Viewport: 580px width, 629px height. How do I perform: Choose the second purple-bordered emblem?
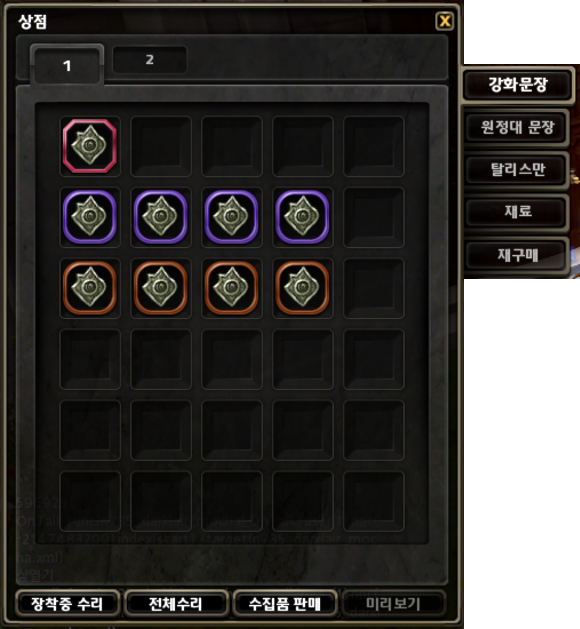[x=160, y=217]
